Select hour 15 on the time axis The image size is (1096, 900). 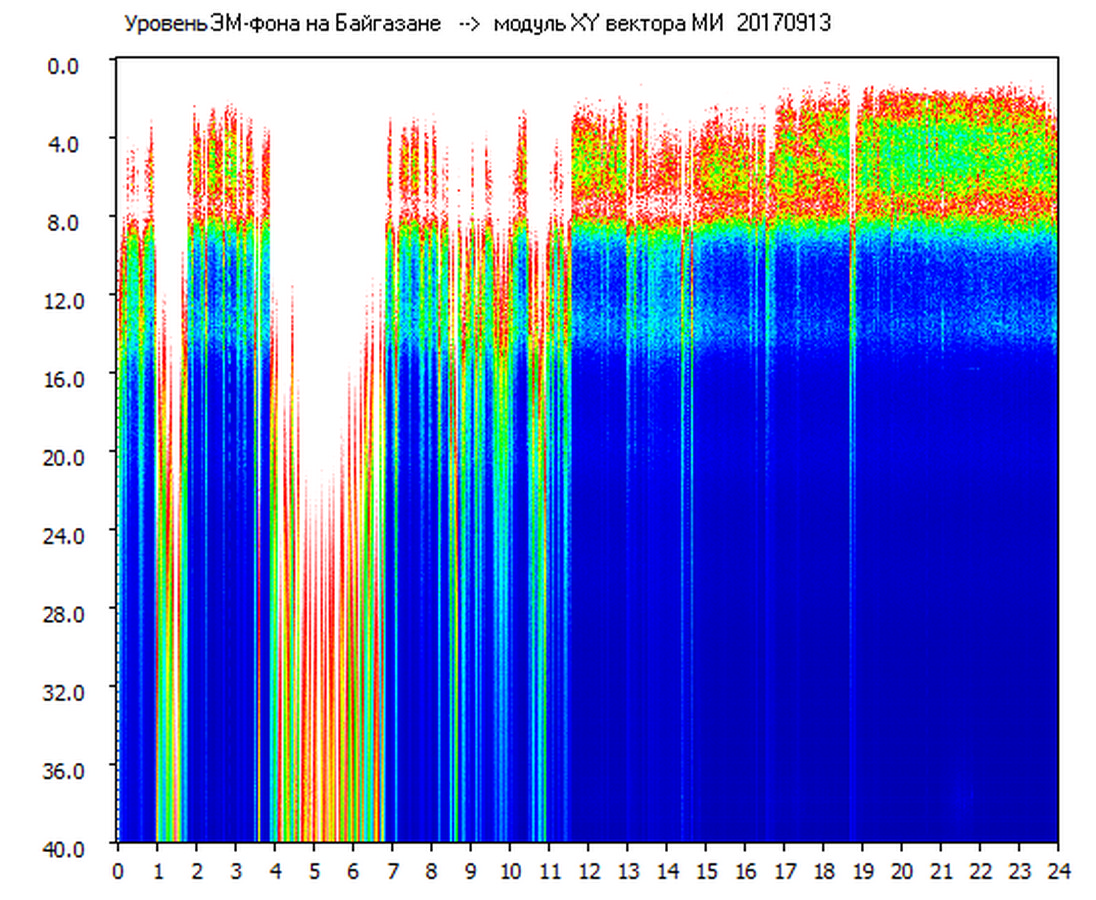point(706,870)
